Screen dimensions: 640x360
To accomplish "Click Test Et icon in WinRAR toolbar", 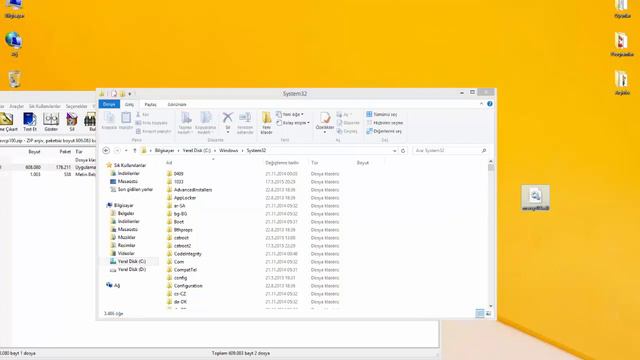I will [30, 122].
